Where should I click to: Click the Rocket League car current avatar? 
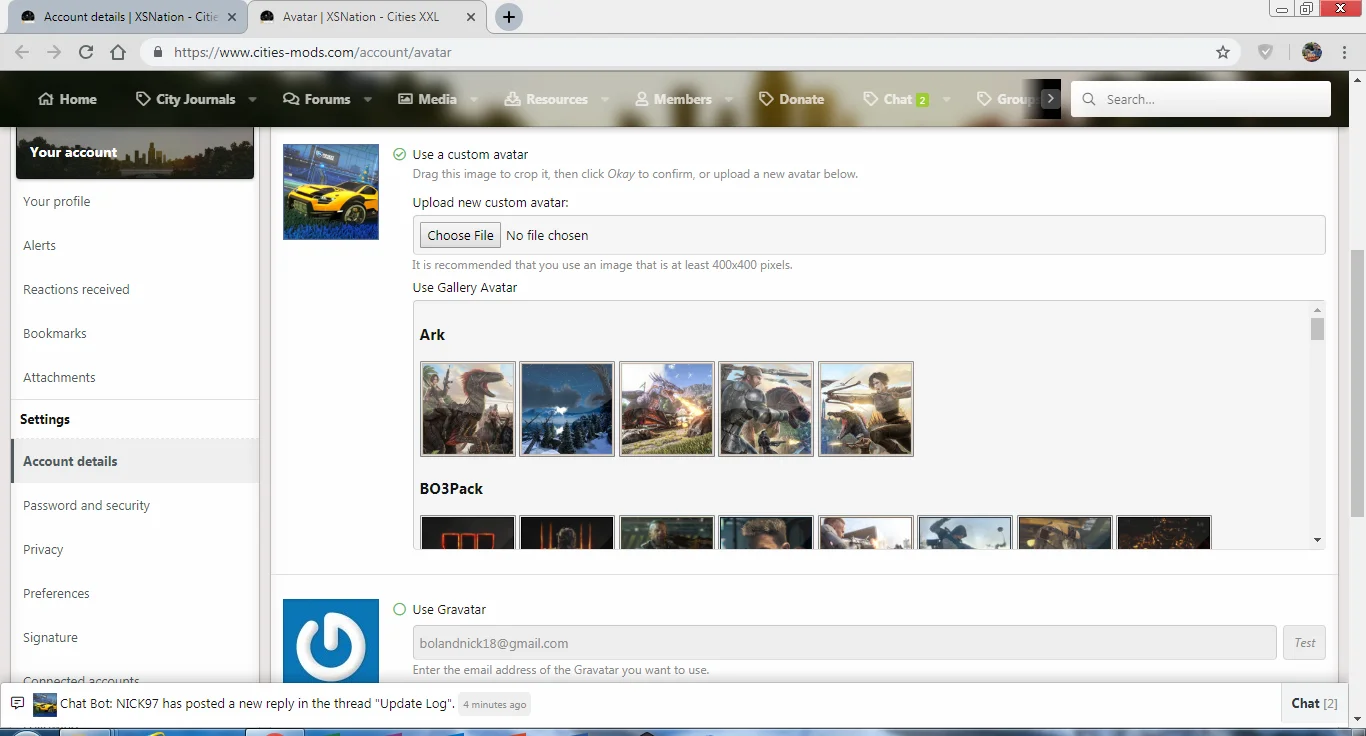[331, 192]
